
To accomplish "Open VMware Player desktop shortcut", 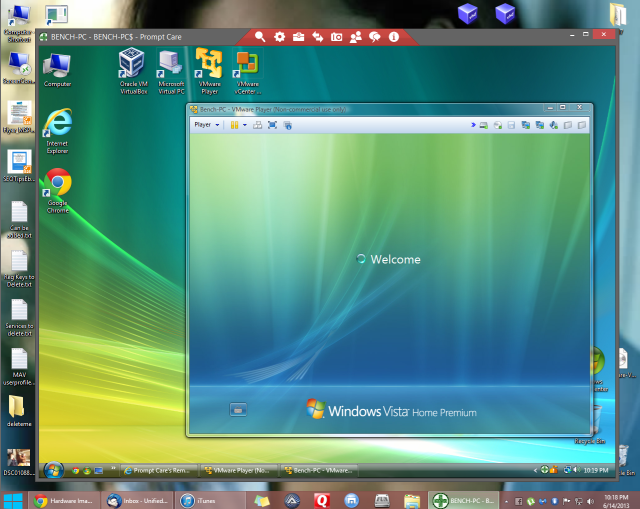I will click(209, 71).
